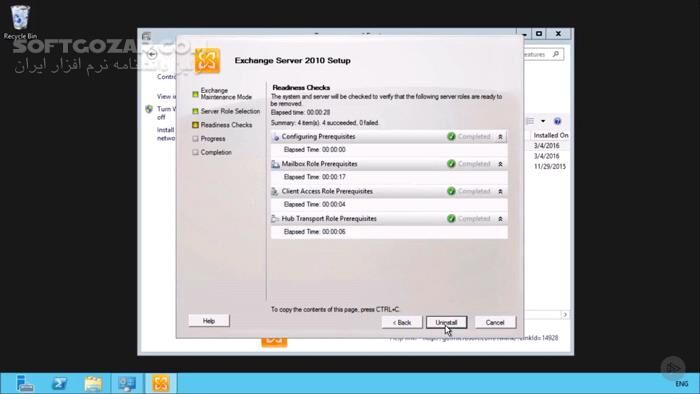Image resolution: width=700 pixels, height=394 pixels.
Task: Collapse the Hub Transport Role Prerequisites section
Action: pos(500,219)
